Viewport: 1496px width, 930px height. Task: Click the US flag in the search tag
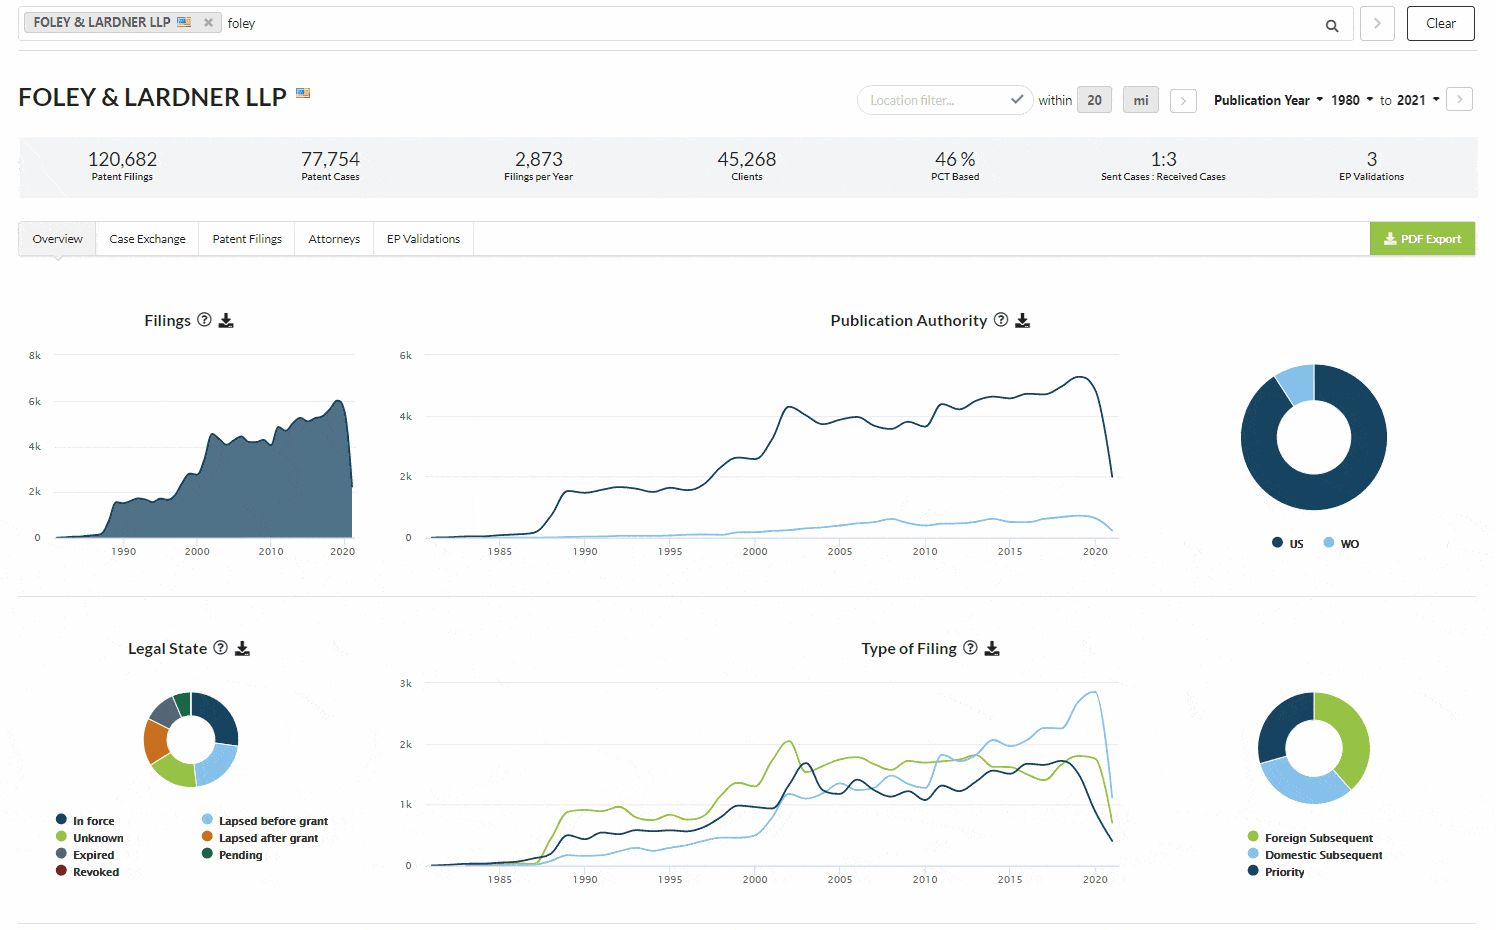click(184, 22)
